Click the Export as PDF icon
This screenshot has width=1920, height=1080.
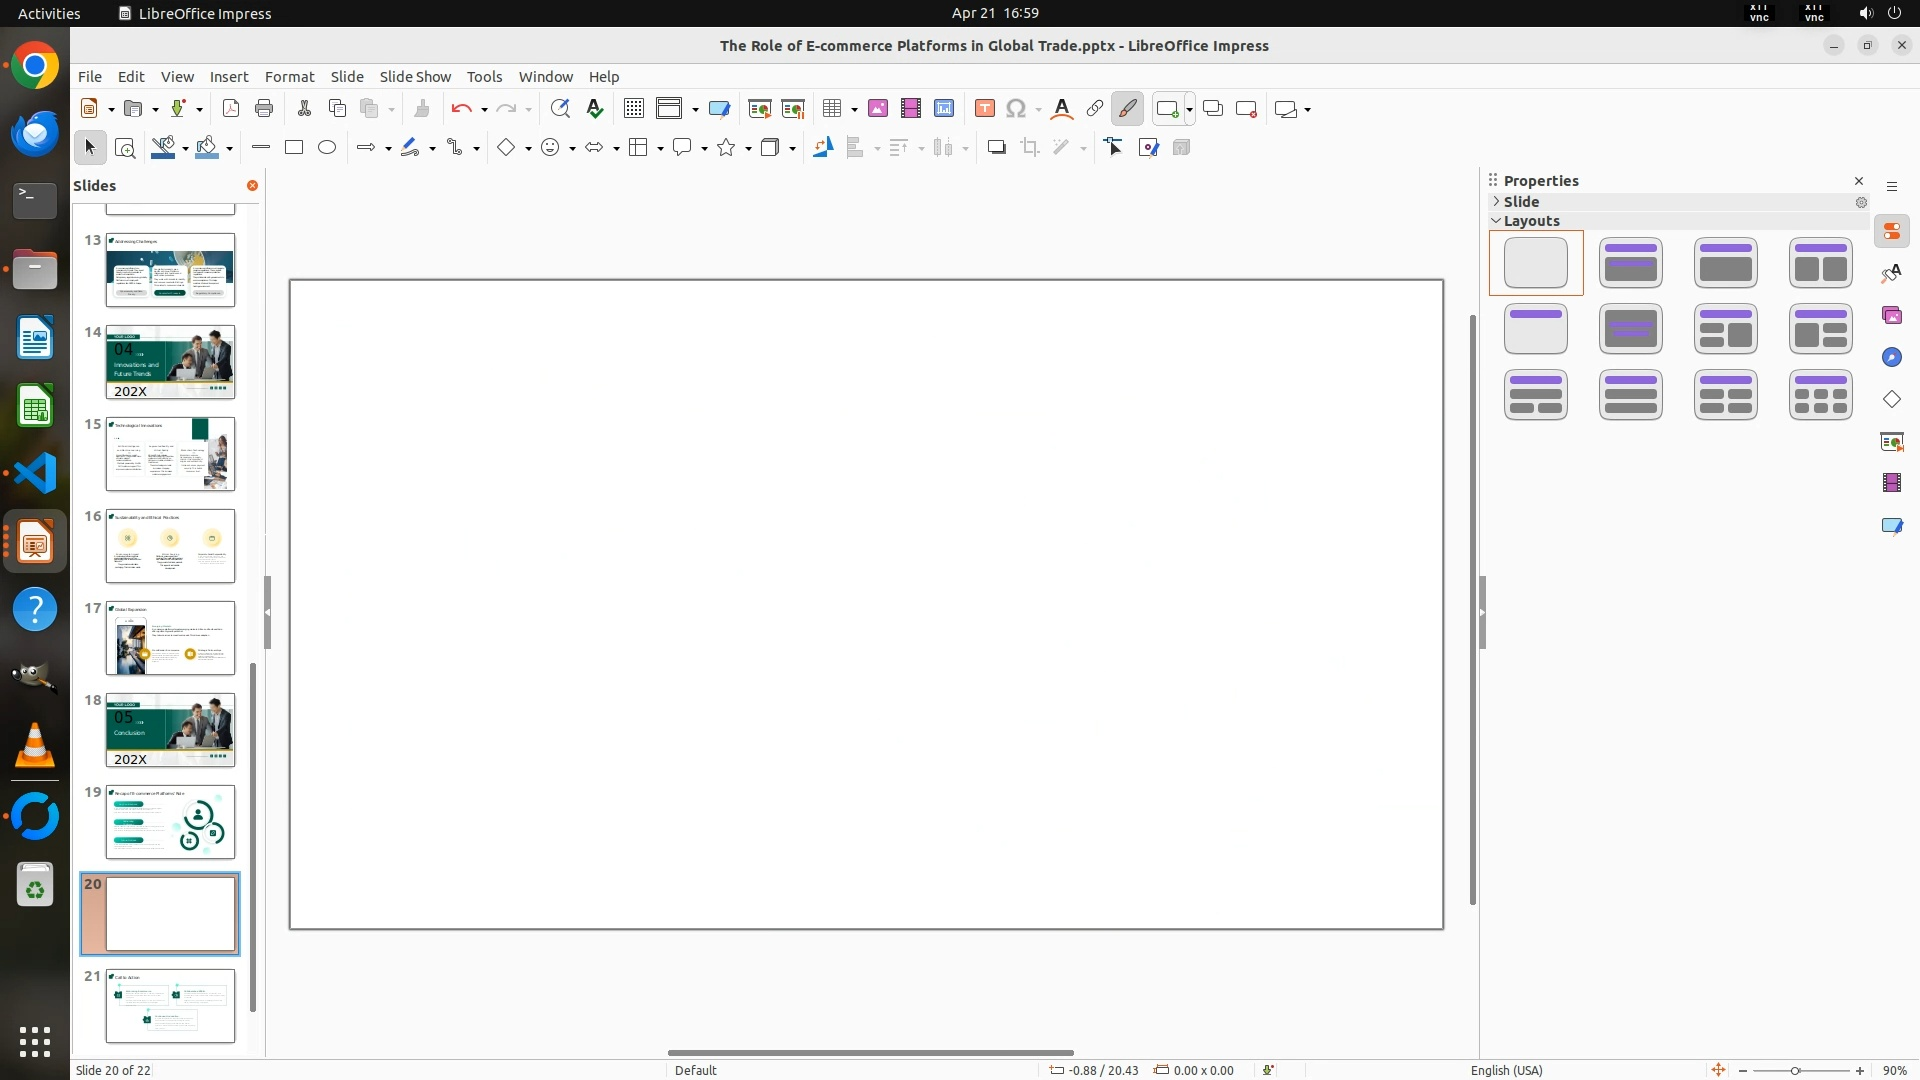231,109
